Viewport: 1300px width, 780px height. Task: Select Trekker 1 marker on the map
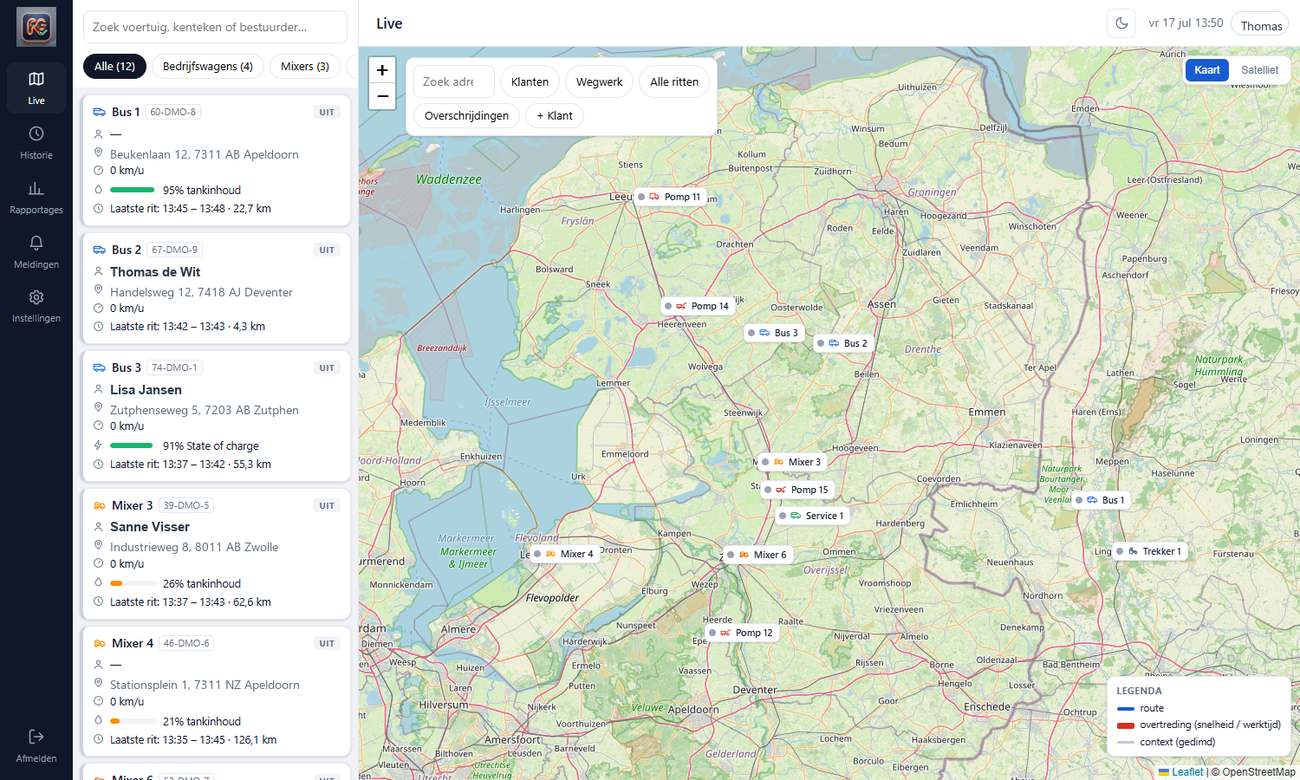point(1150,551)
